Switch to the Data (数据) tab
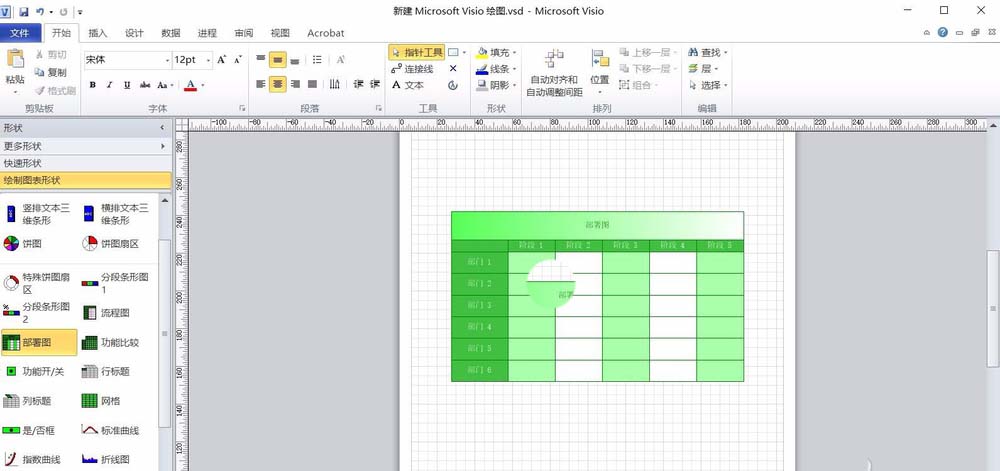The image size is (1000, 471). (171, 33)
